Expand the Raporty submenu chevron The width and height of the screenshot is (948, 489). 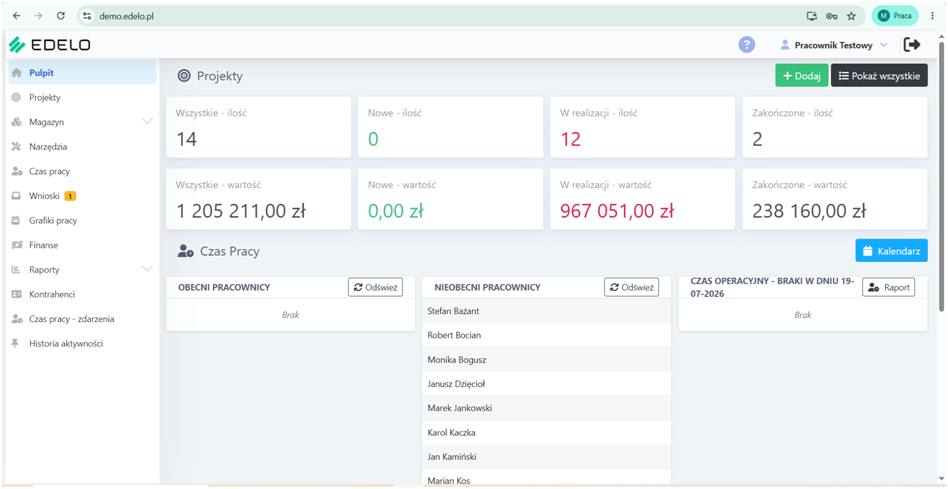147,269
